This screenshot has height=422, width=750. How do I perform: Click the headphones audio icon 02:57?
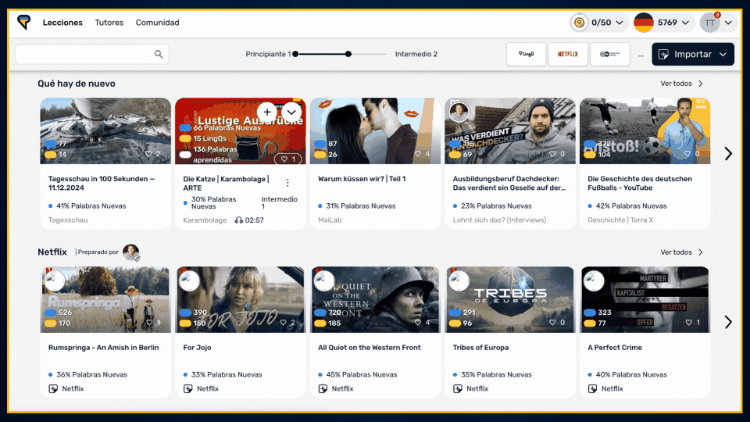click(239, 220)
